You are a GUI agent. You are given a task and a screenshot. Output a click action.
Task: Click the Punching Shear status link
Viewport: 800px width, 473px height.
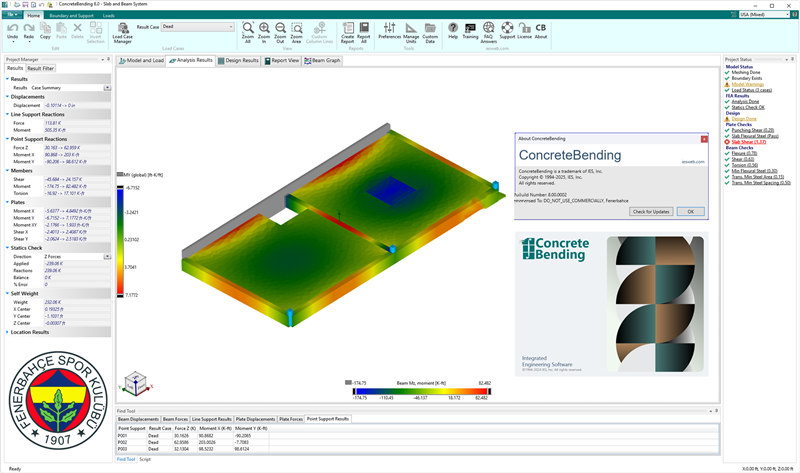click(753, 130)
